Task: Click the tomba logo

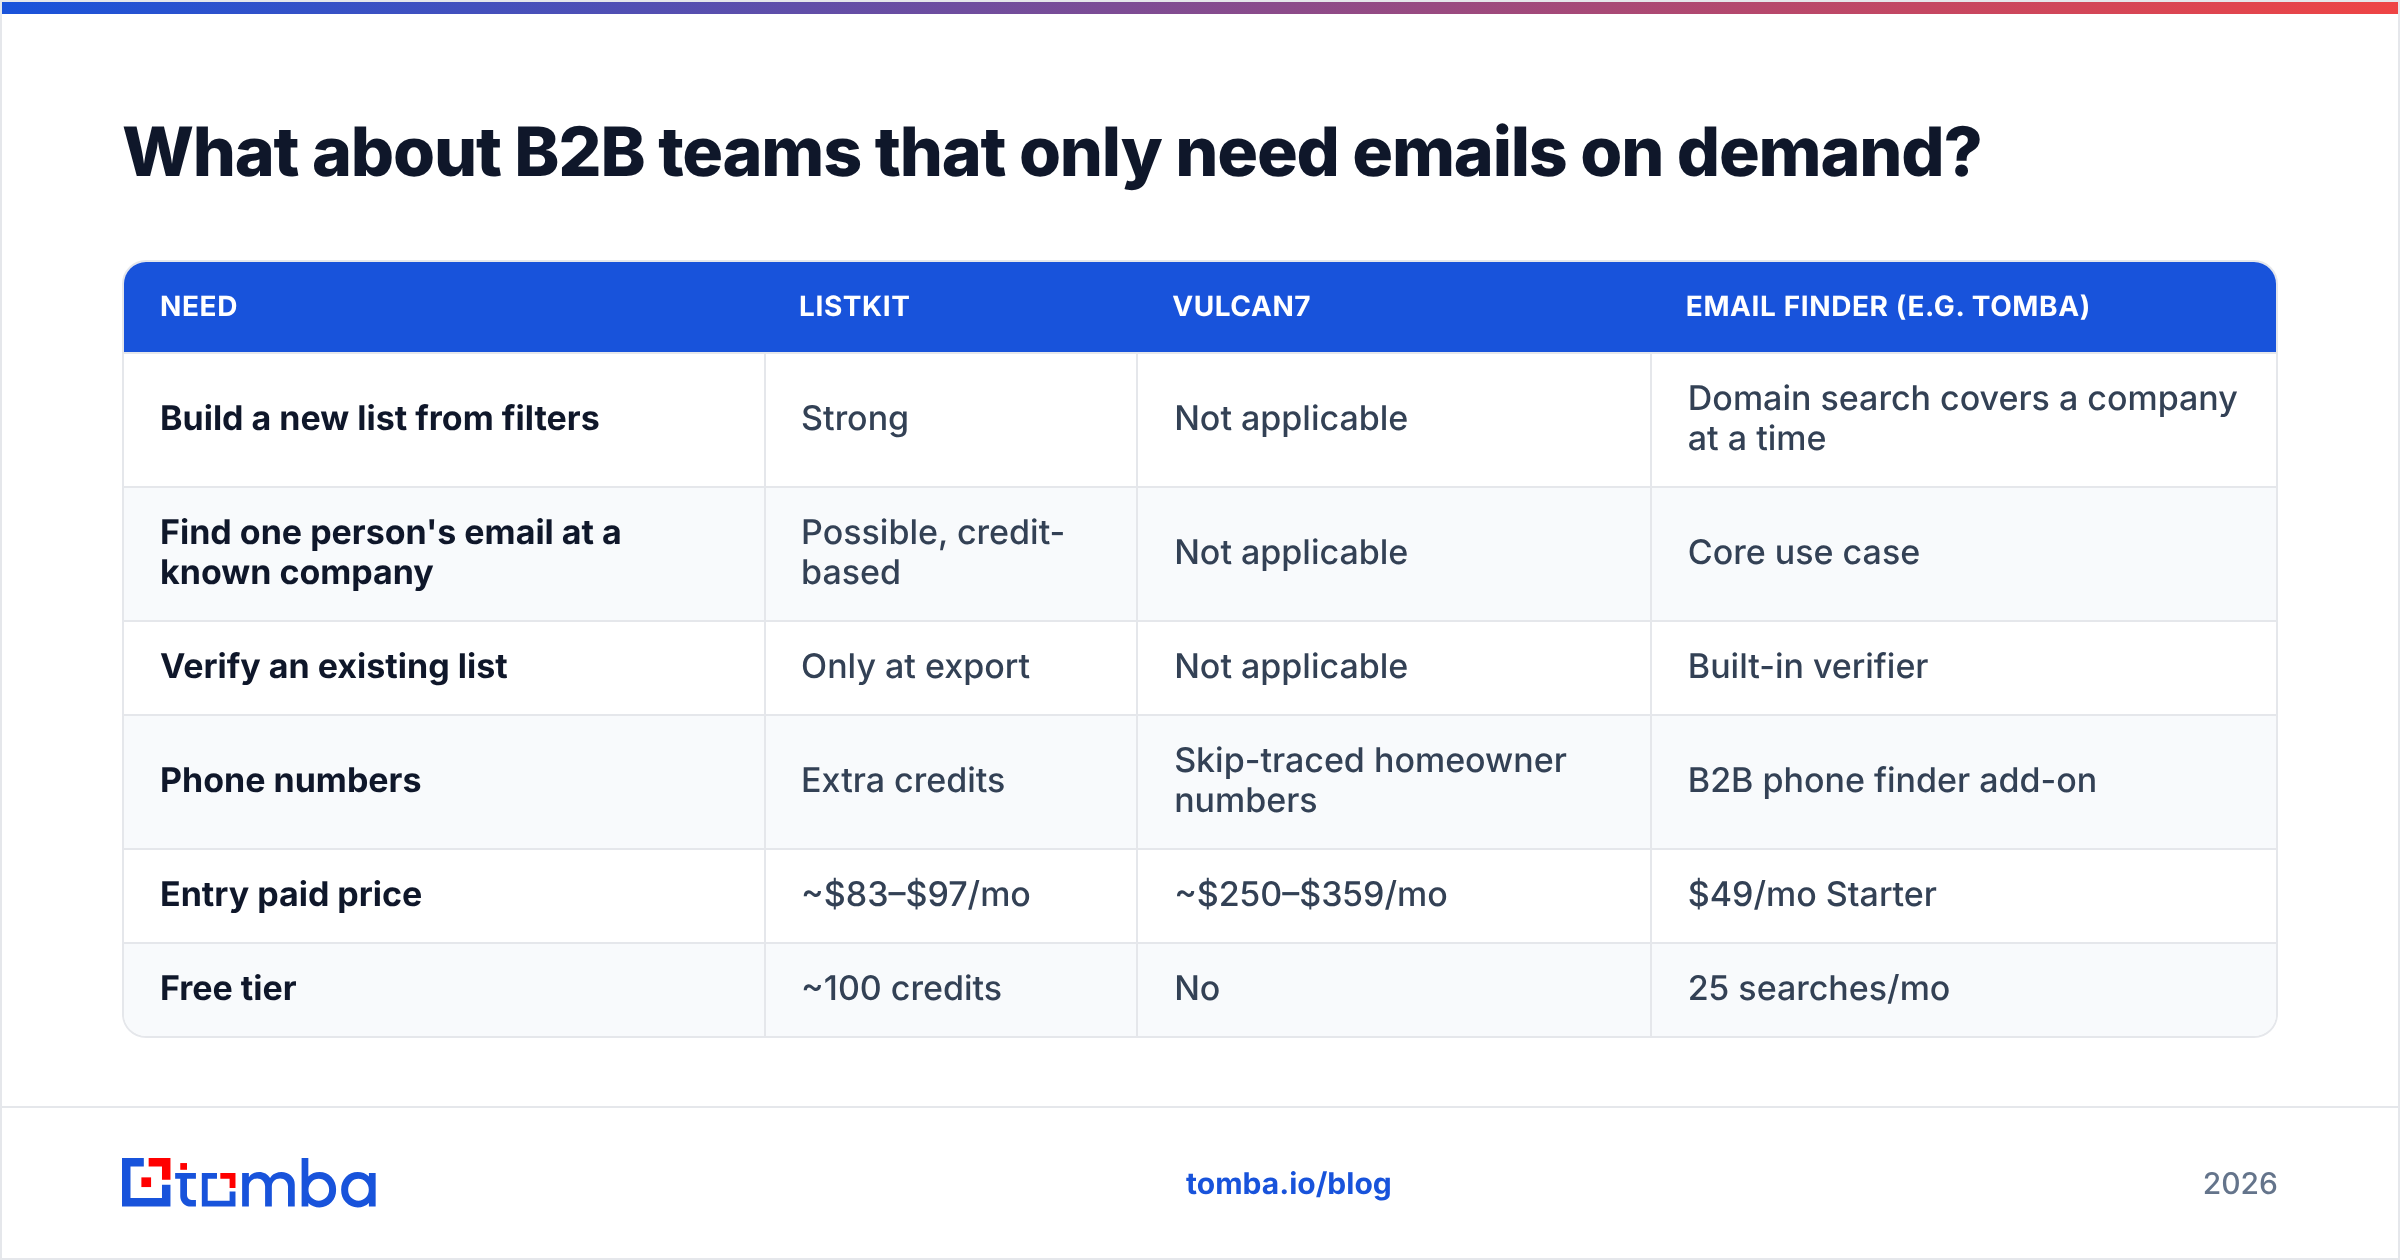Action: click(x=249, y=1183)
